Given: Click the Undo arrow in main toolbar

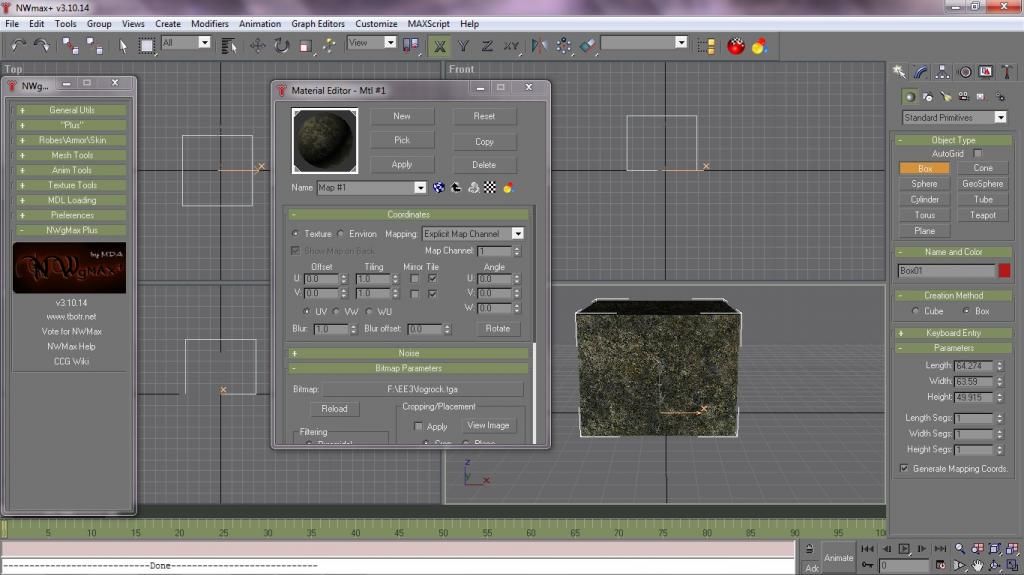Looking at the screenshot, I should tap(18, 45).
